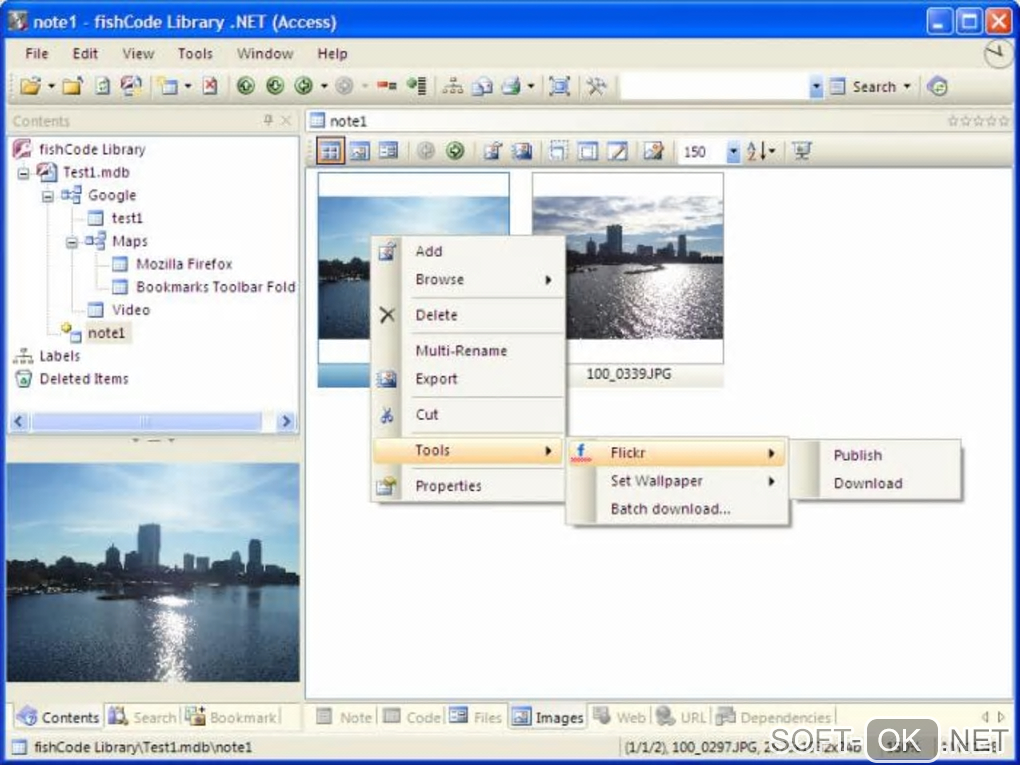The width and height of the screenshot is (1020, 765).
Task: Switch to the Images tab
Action: click(x=548, y=717)
